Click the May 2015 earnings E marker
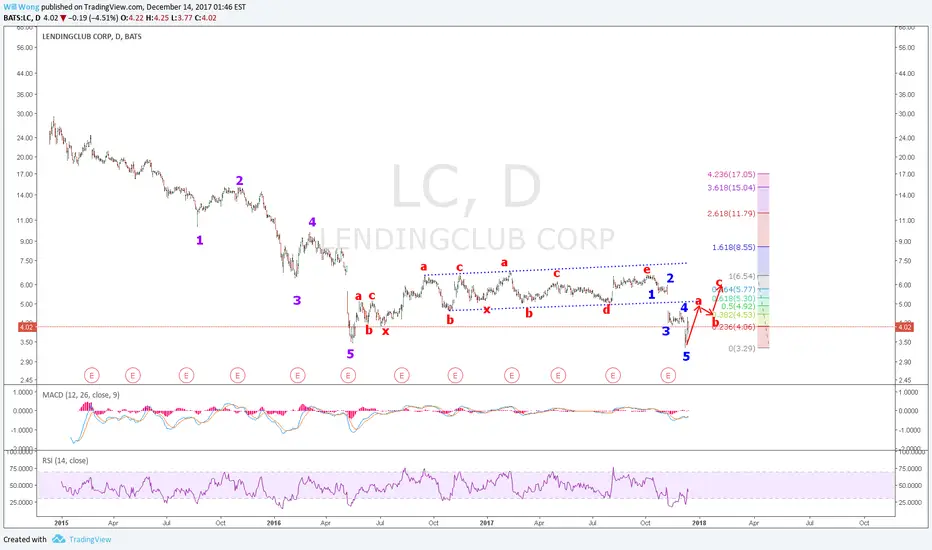 (133, 375)
